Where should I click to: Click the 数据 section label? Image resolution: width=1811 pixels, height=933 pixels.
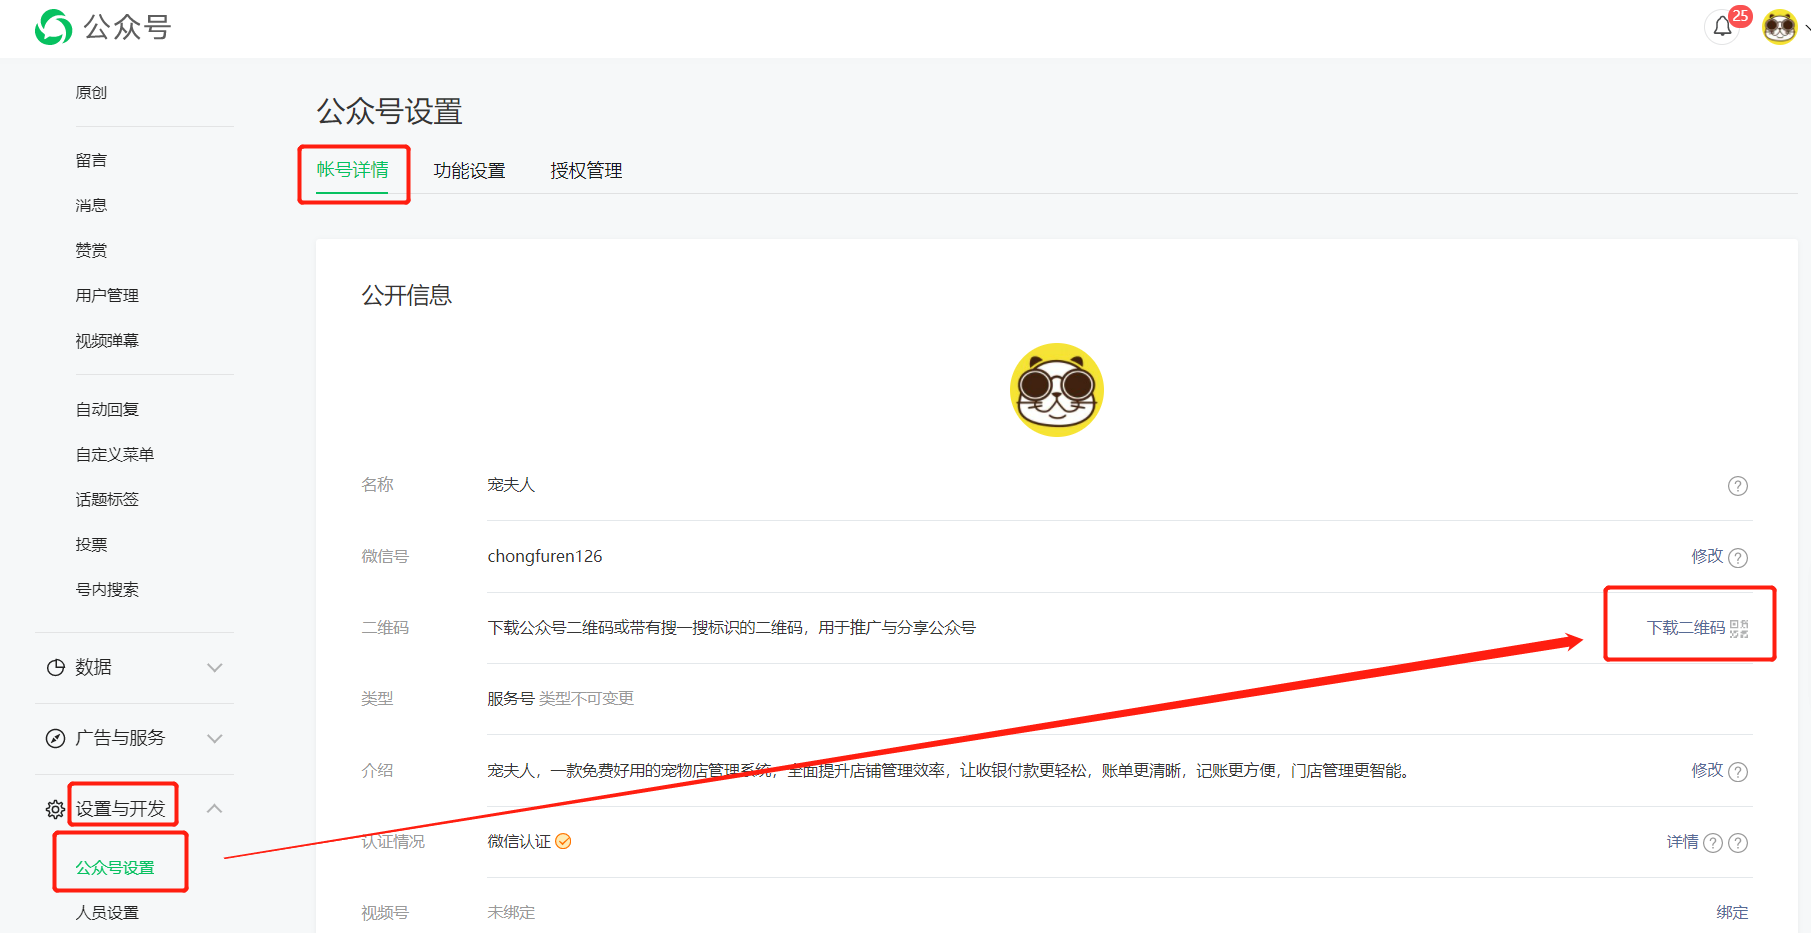tap(93, 667)
